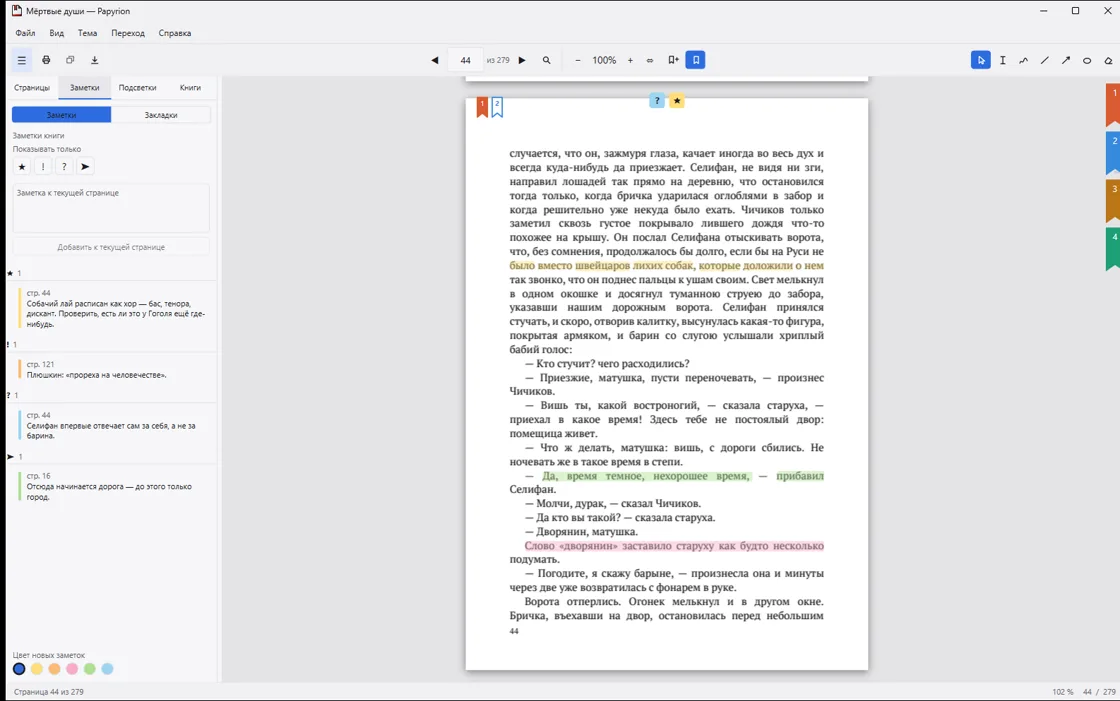Select the straight line tool
The image size is (1120, 701).
(1045, 60)
